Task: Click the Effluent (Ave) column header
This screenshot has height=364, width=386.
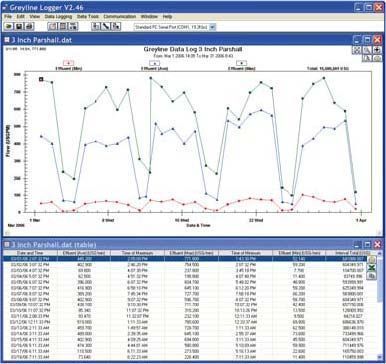Action: point(84,253)
